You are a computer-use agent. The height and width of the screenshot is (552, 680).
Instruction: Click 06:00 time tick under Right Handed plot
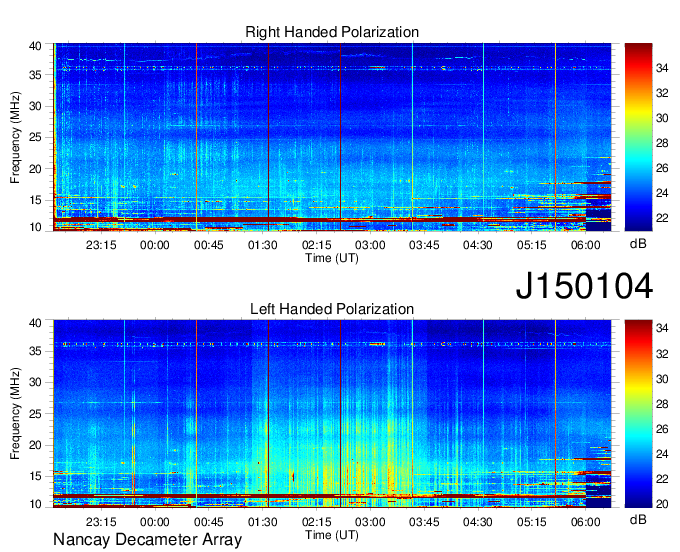[585, 245]
